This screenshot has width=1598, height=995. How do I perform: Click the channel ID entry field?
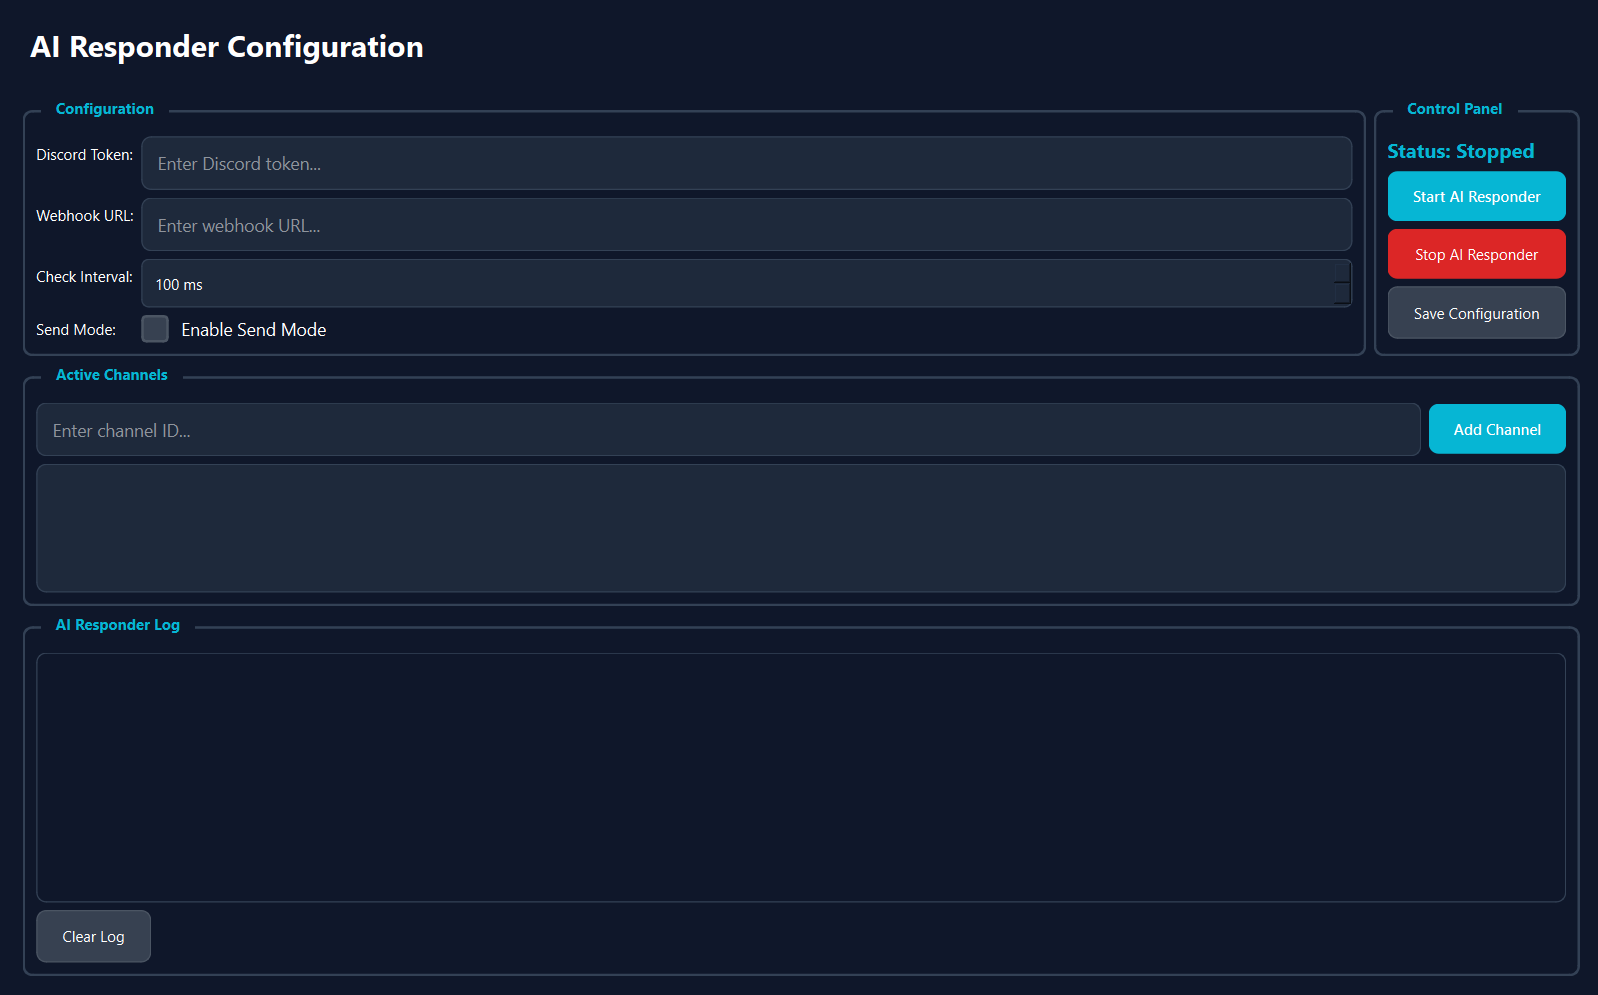pyautogui.click(x=728, y=431)
